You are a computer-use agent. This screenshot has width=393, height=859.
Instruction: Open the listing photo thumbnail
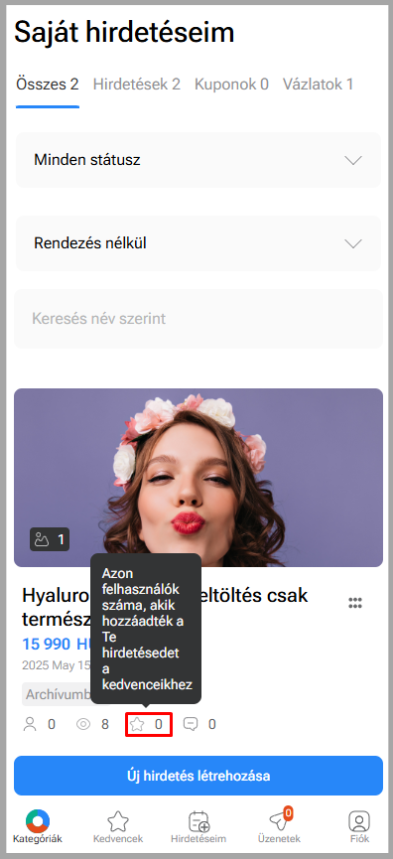(x=198, y=477)
